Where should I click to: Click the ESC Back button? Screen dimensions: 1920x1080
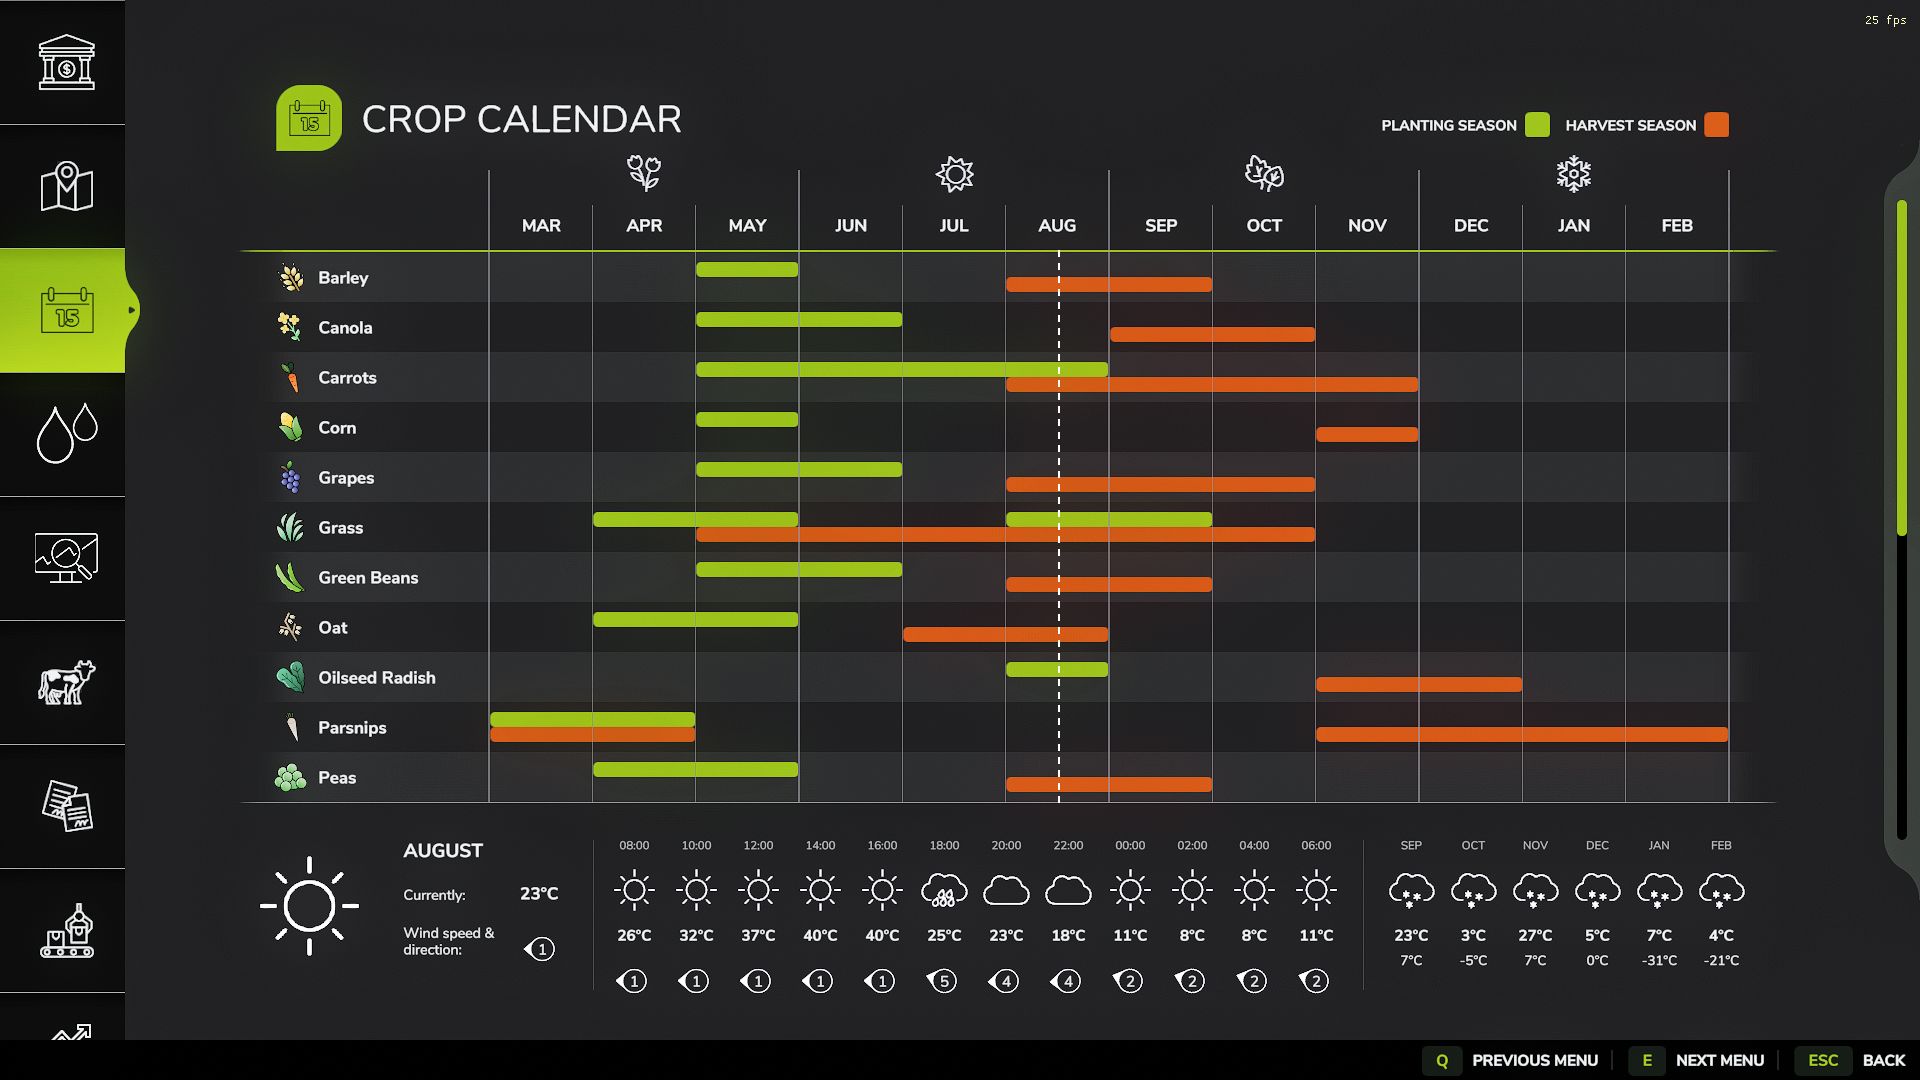point(1854,1060)
